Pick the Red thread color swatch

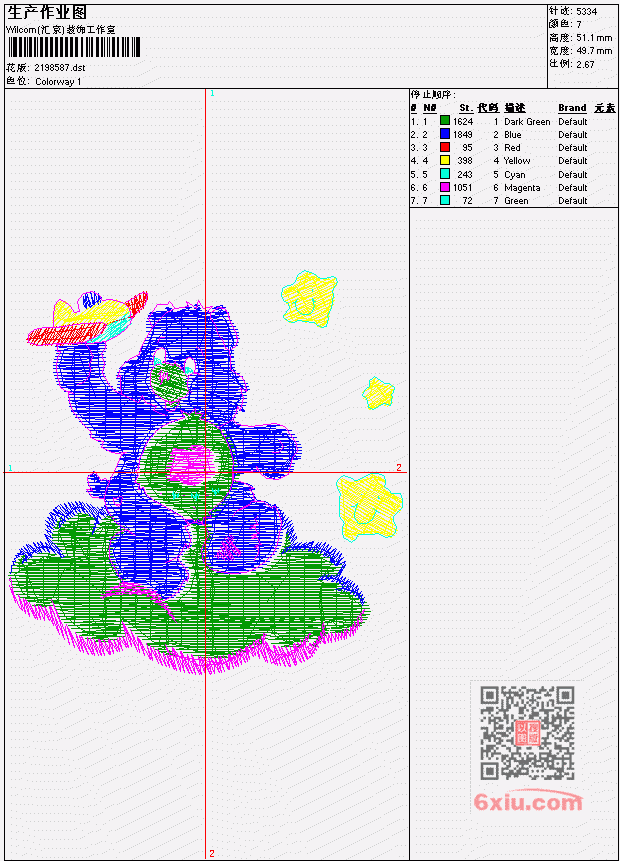(445, 147)
